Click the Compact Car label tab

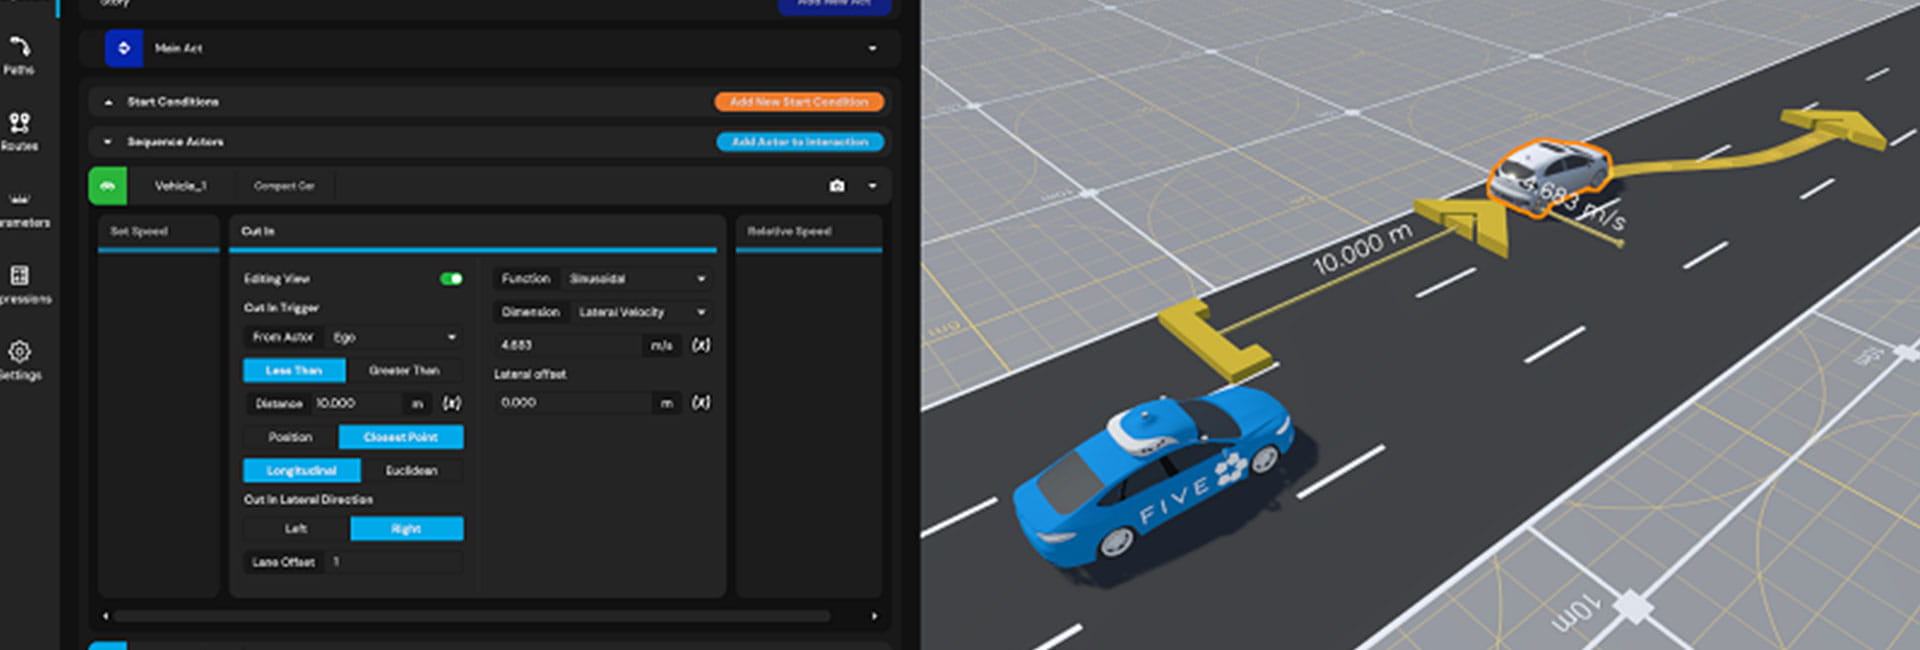[284, 186]
